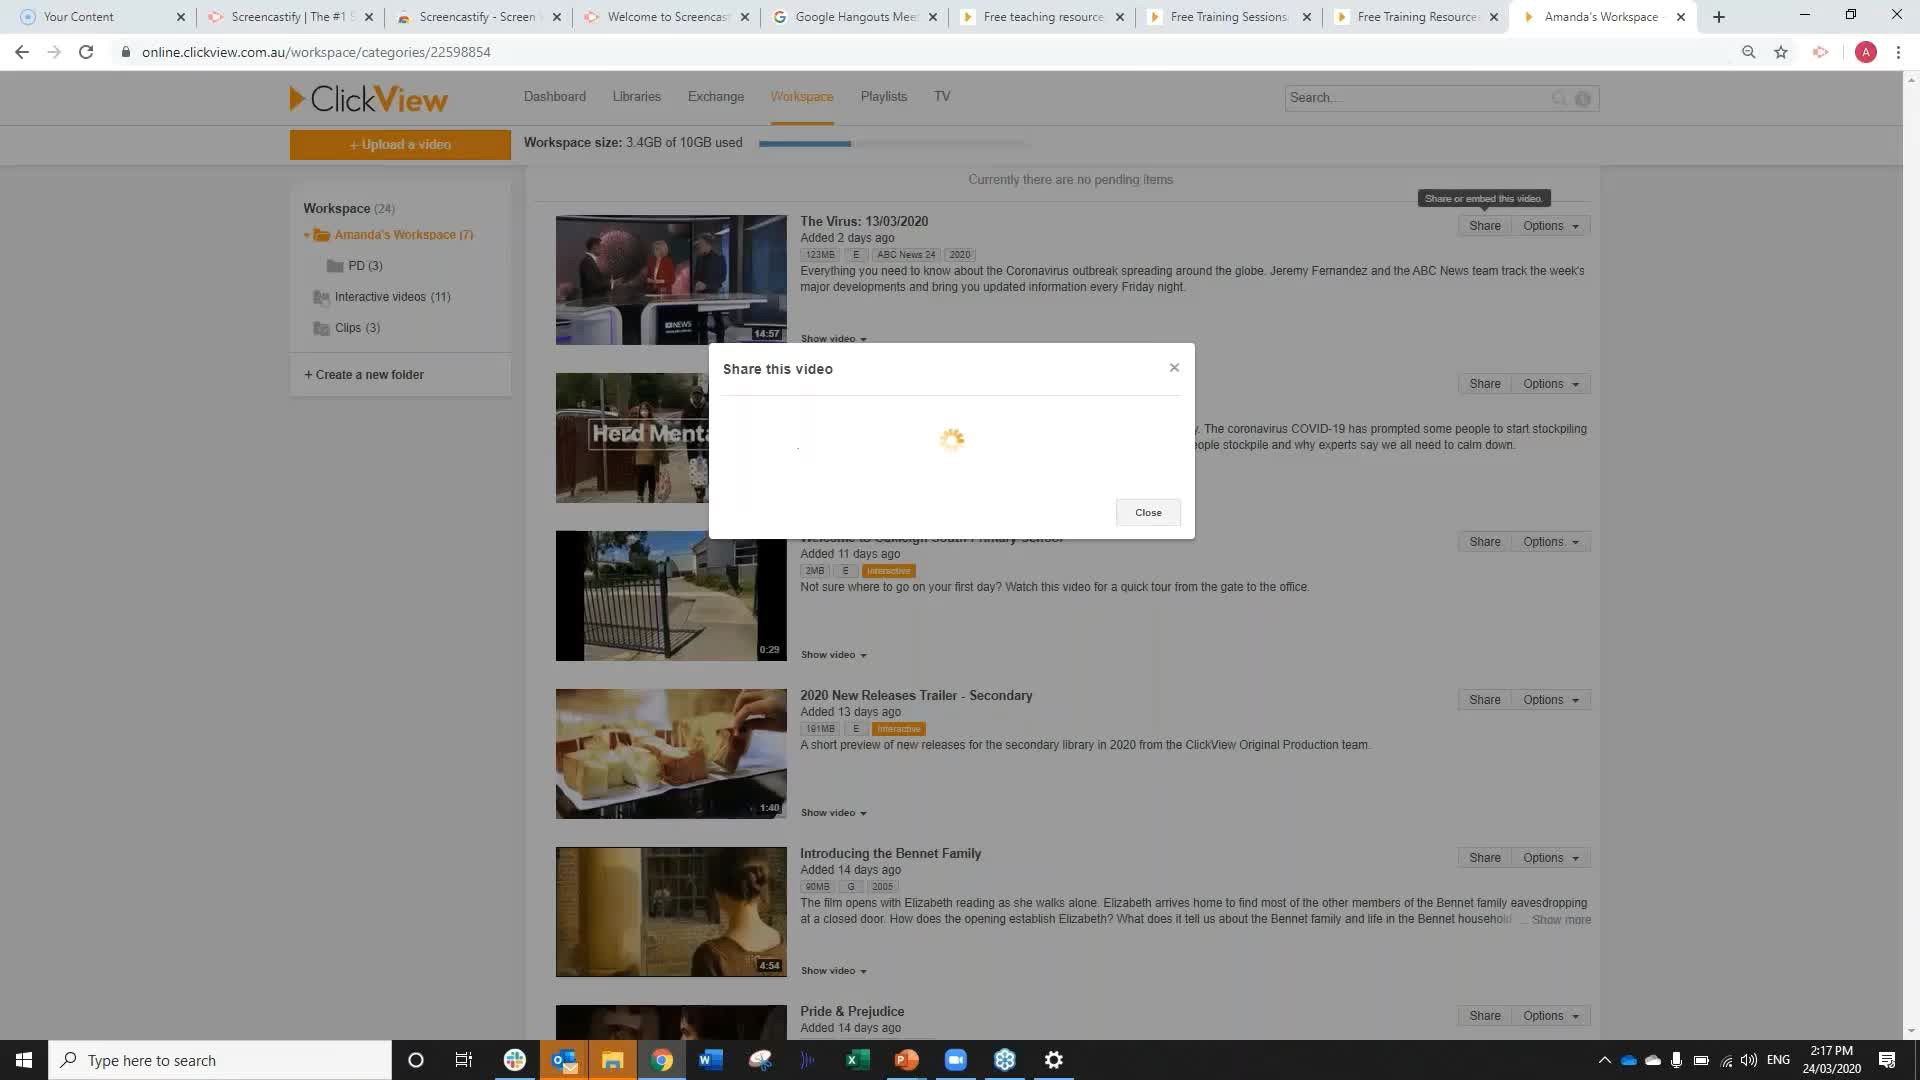
Task: Open Options for Introducing the Bennet Family
Action: tap(1550, 858)
